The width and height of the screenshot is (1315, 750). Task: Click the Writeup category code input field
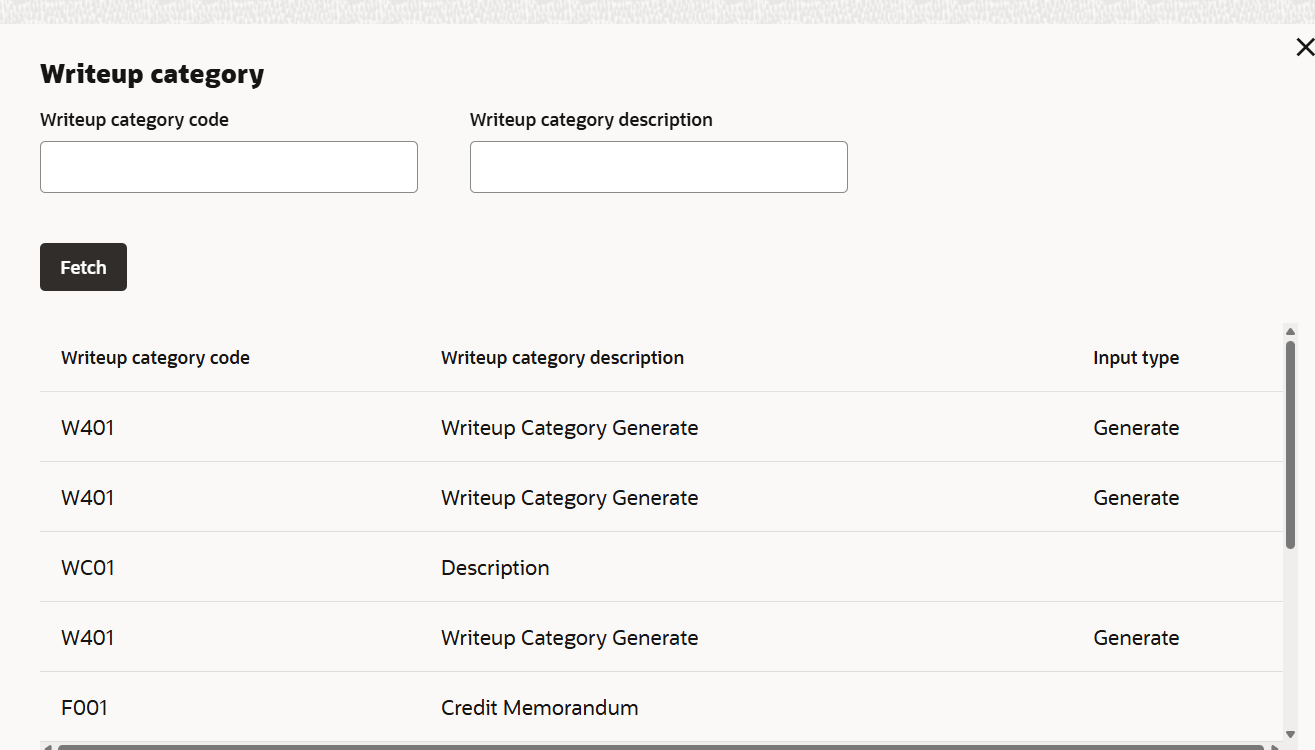[x=228, y=167]
